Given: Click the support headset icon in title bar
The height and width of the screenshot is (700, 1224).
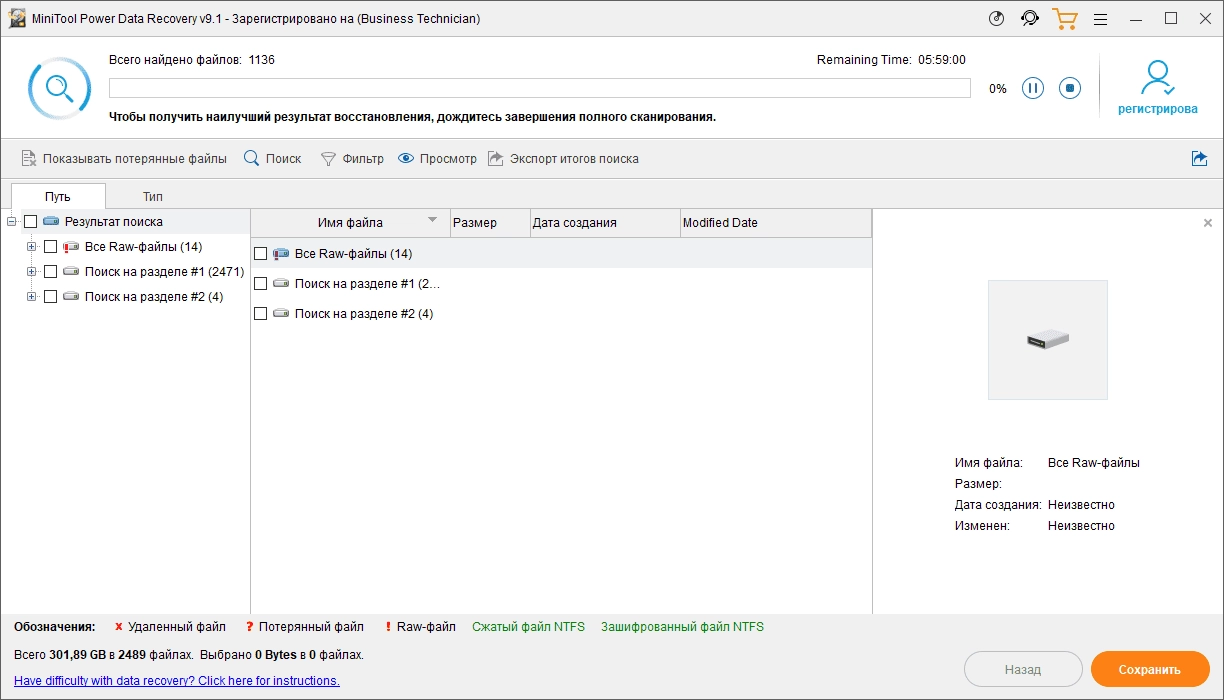Looking at the screenshot, I should point(1030,19).
